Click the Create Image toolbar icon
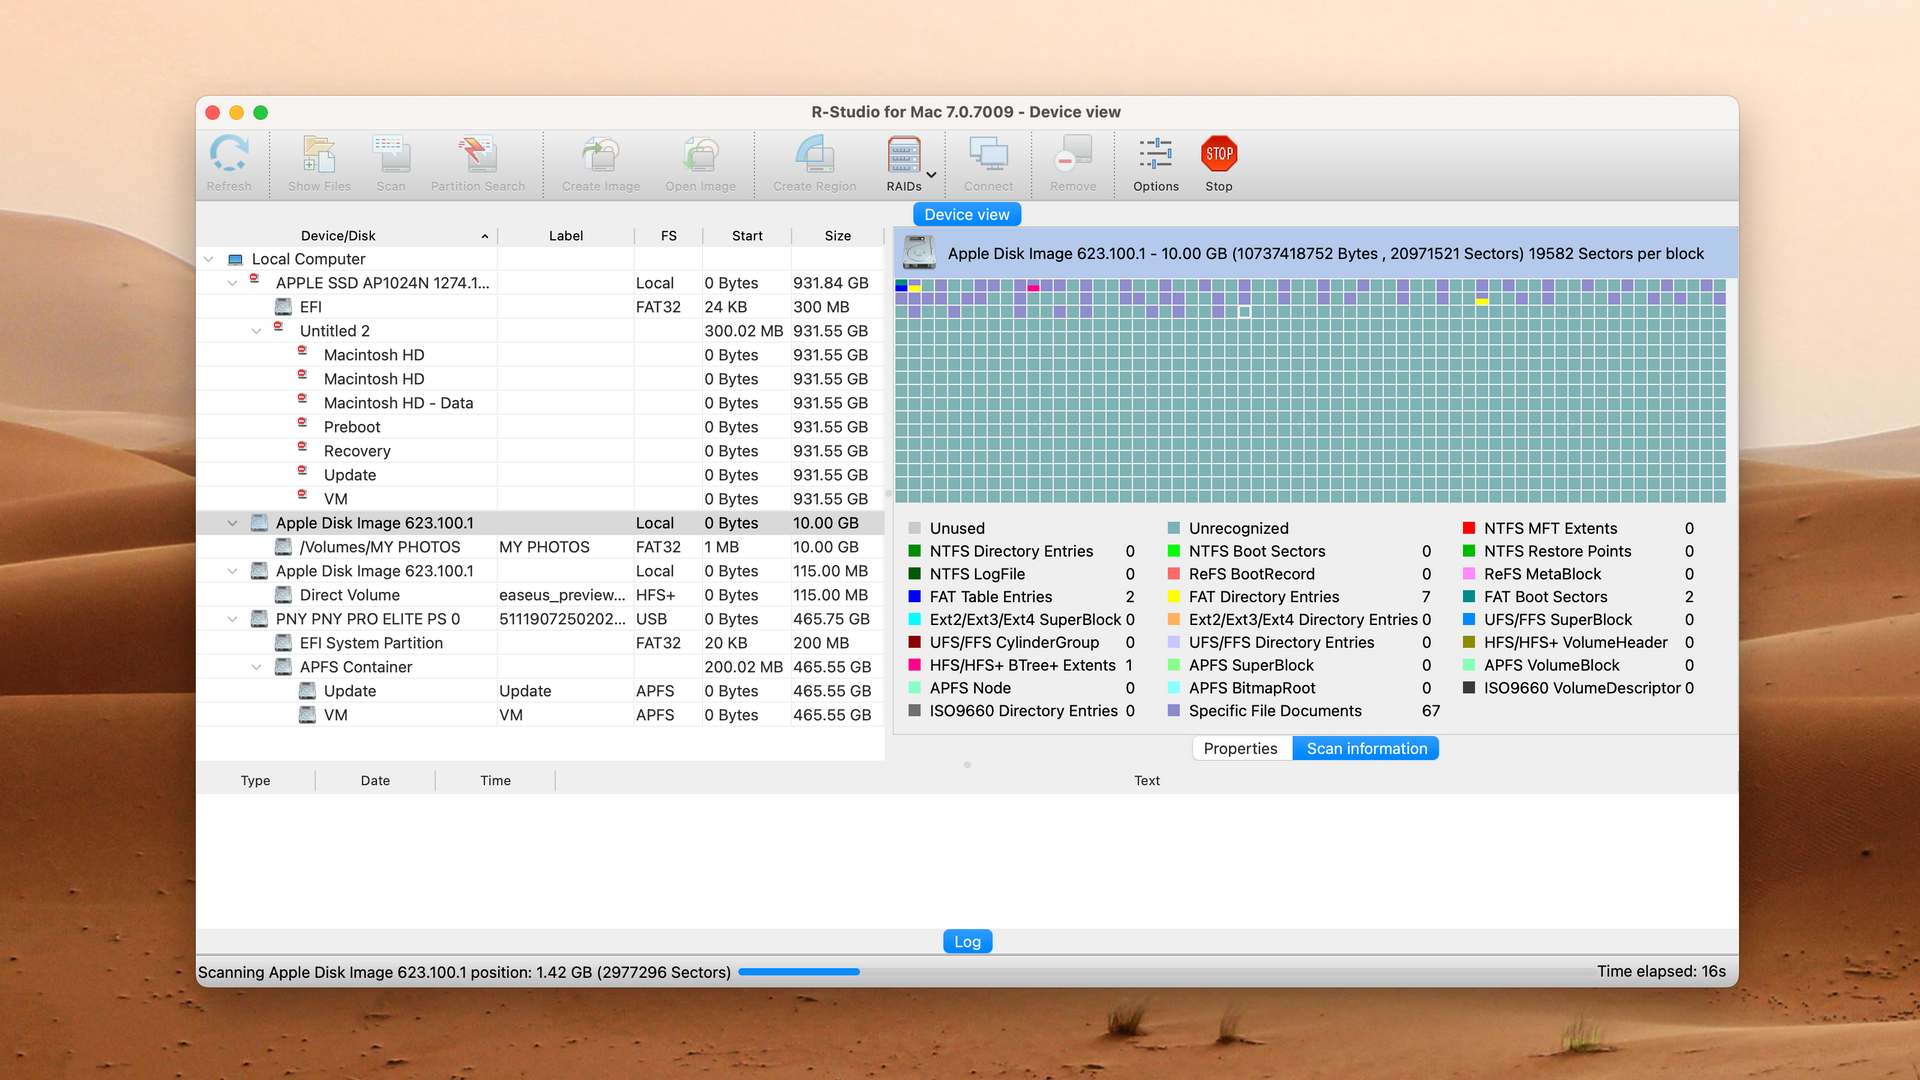 [601, 155]
